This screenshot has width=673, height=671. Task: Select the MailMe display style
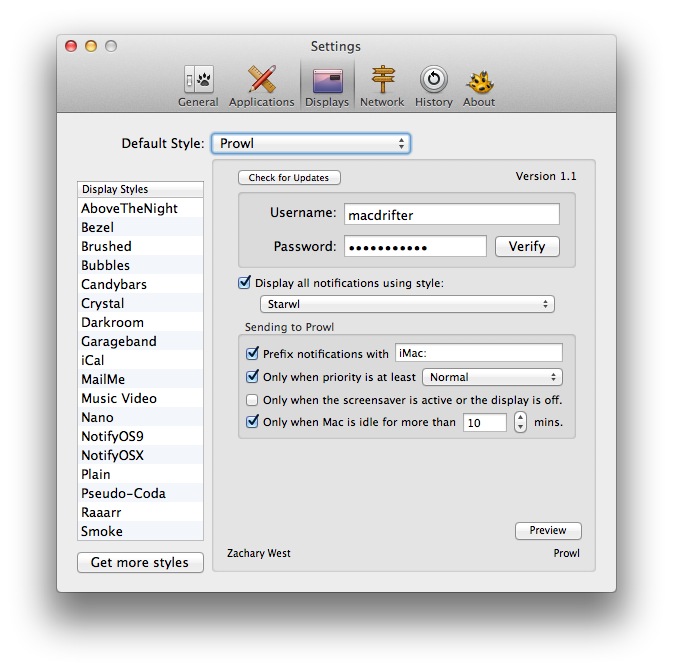point(140,379)
